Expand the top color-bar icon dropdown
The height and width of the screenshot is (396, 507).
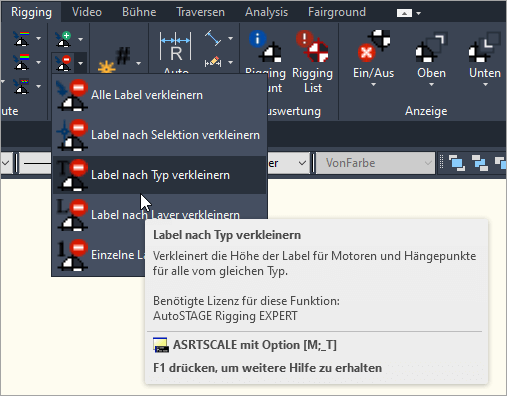pos(39,39)
